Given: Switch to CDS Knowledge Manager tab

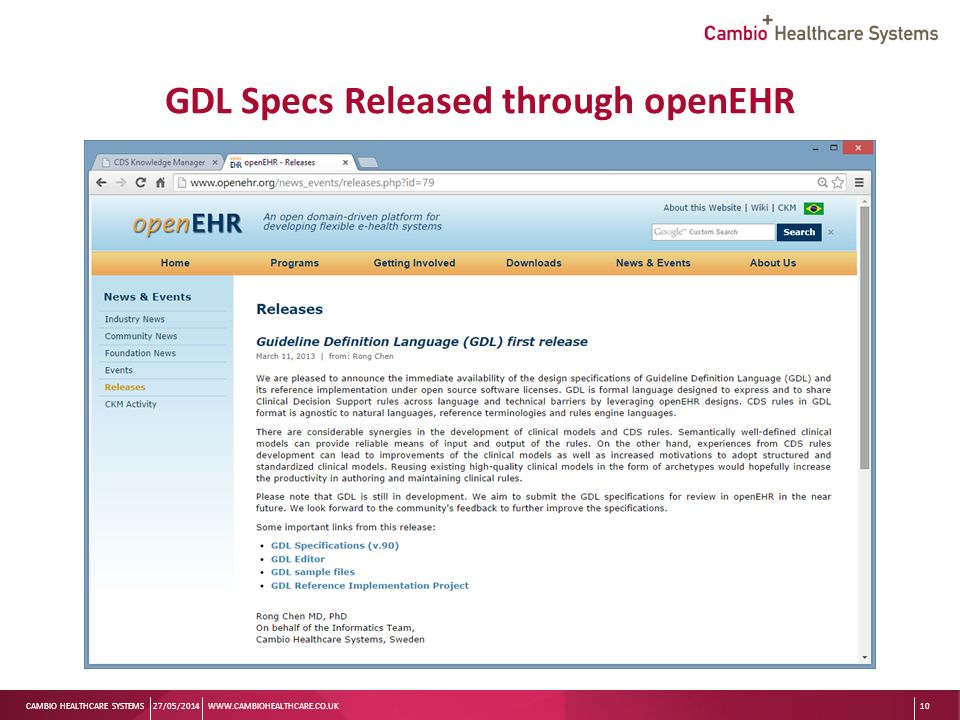Looking at the screenshot, I should 159,162.
